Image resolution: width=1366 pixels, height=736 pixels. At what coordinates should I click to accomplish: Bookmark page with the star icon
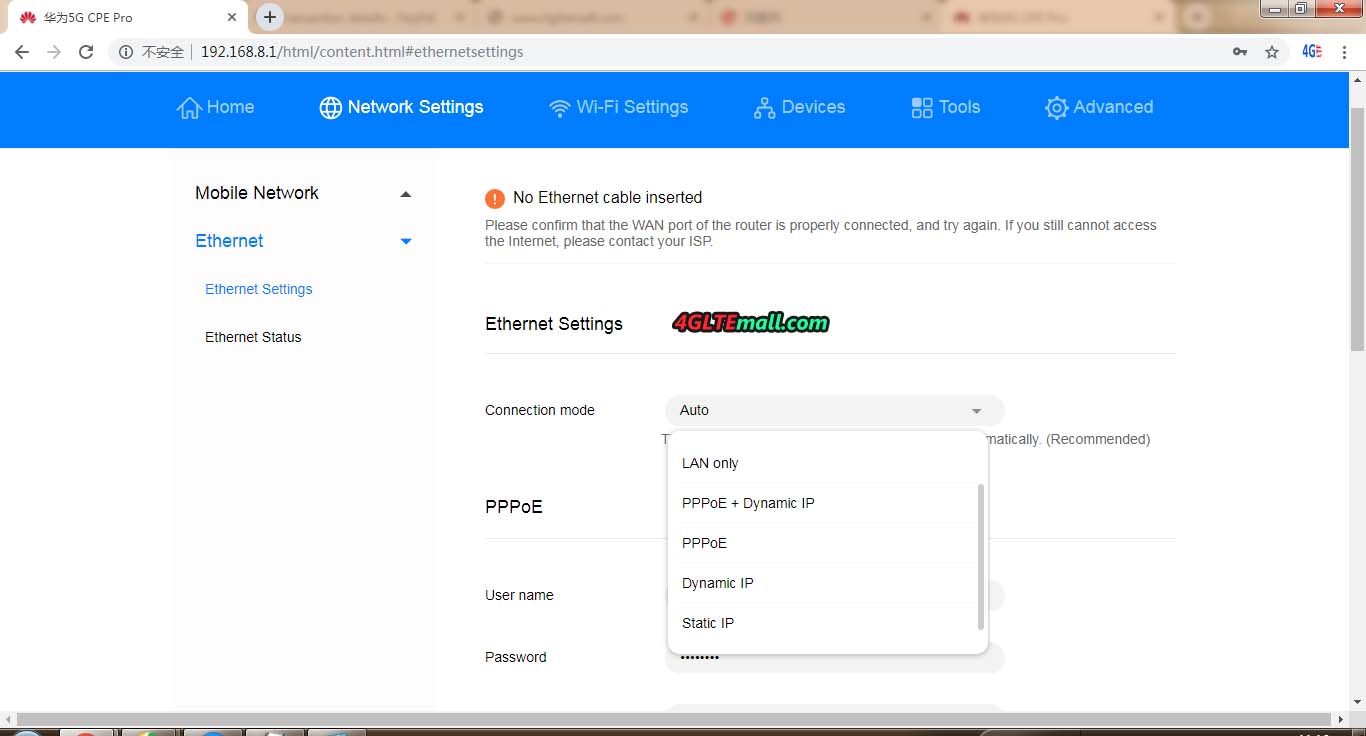1272,52
